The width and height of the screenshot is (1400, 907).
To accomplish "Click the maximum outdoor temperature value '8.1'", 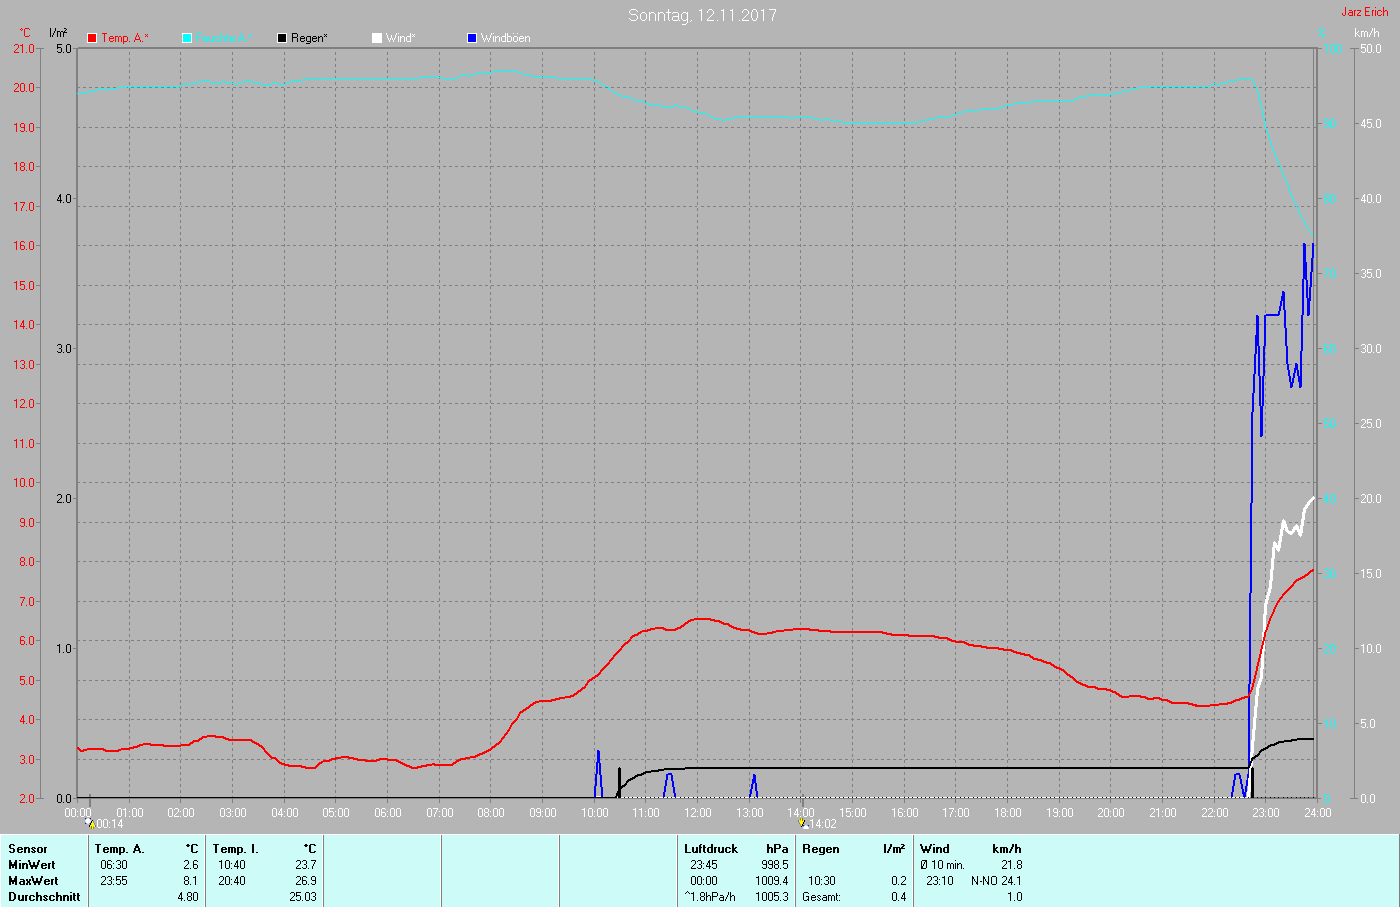I will (x=191, y=881).
